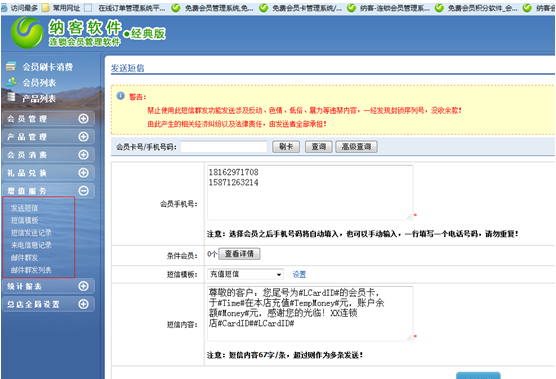Screen dimensions: 556x379
Task: Click the 纳客软件 green logo
Action: pos(27,33)
